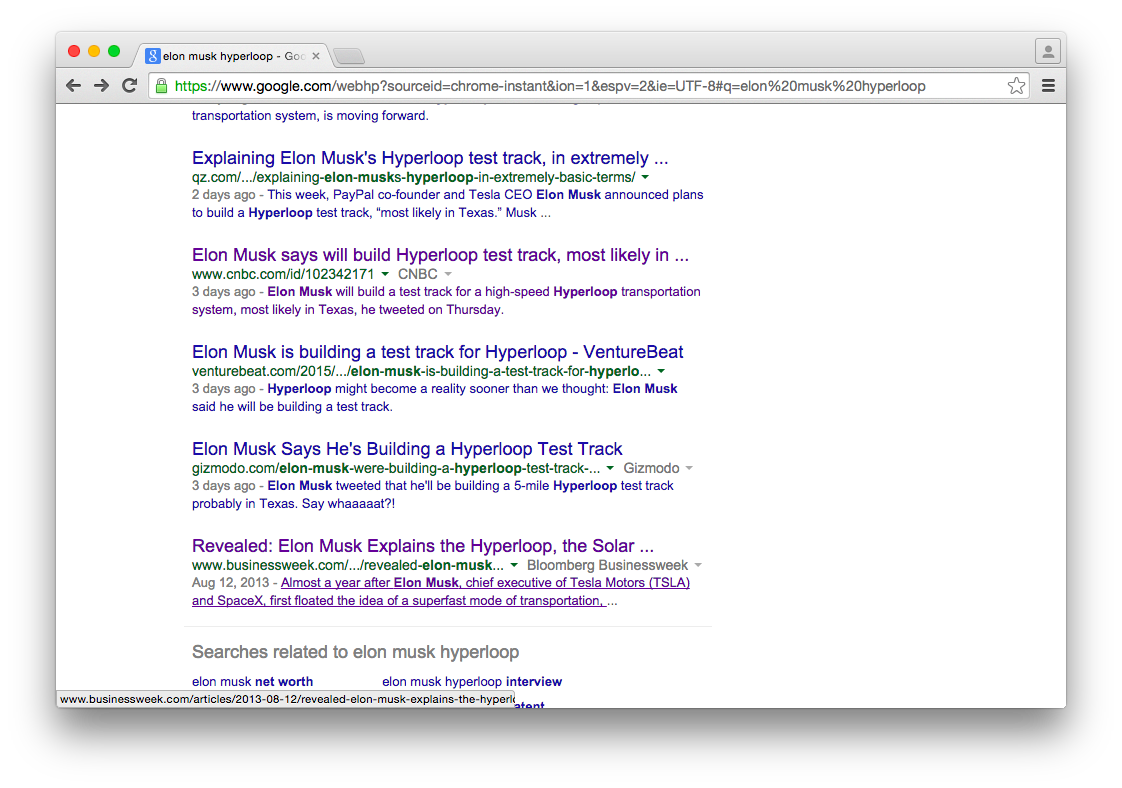Click the elon musk net worth related search
Image resolution: width=1122 pixels, height=788 pixels.
pos(253,681)
